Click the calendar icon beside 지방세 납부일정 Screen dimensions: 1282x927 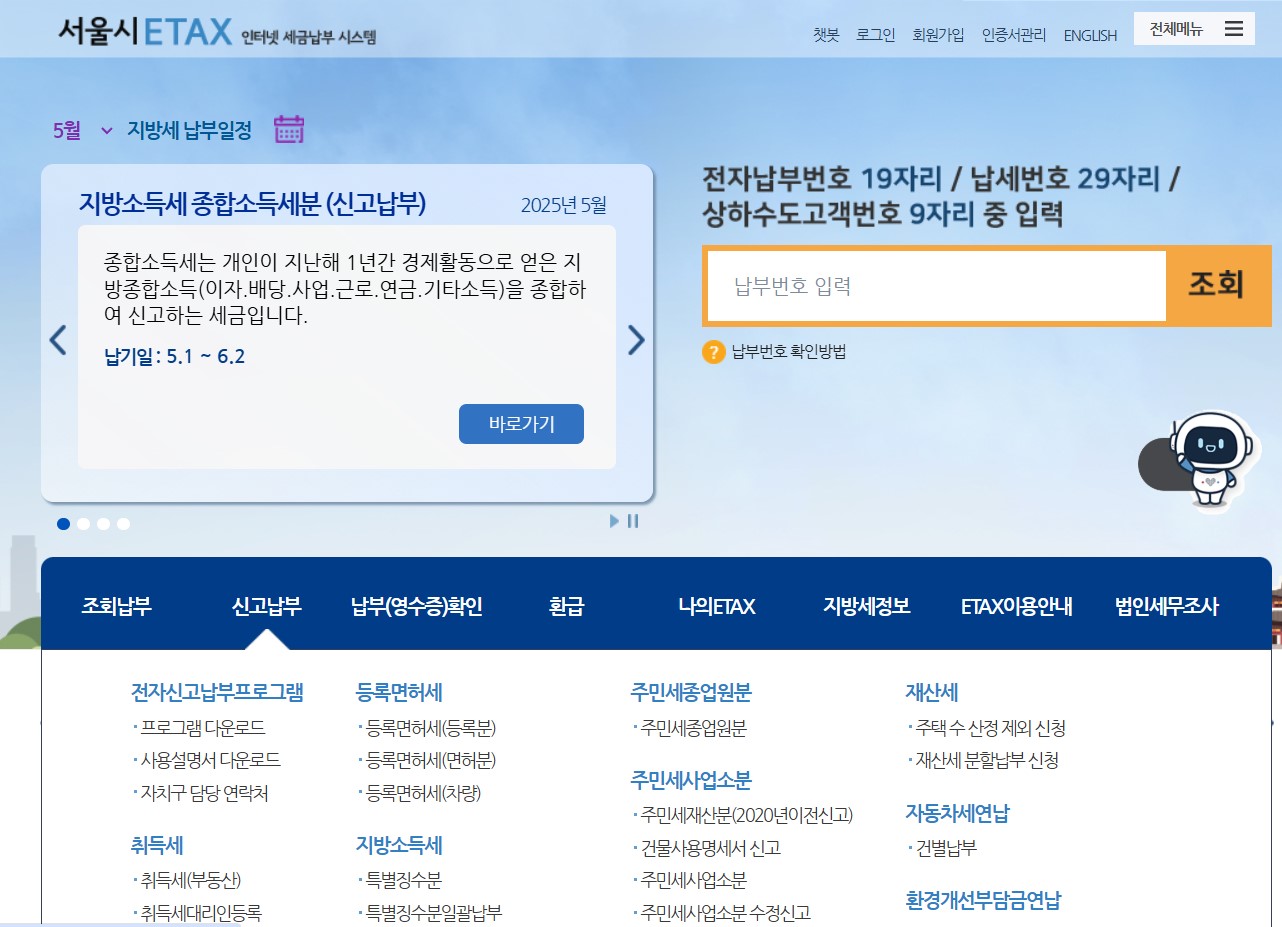tap(288, 130)
